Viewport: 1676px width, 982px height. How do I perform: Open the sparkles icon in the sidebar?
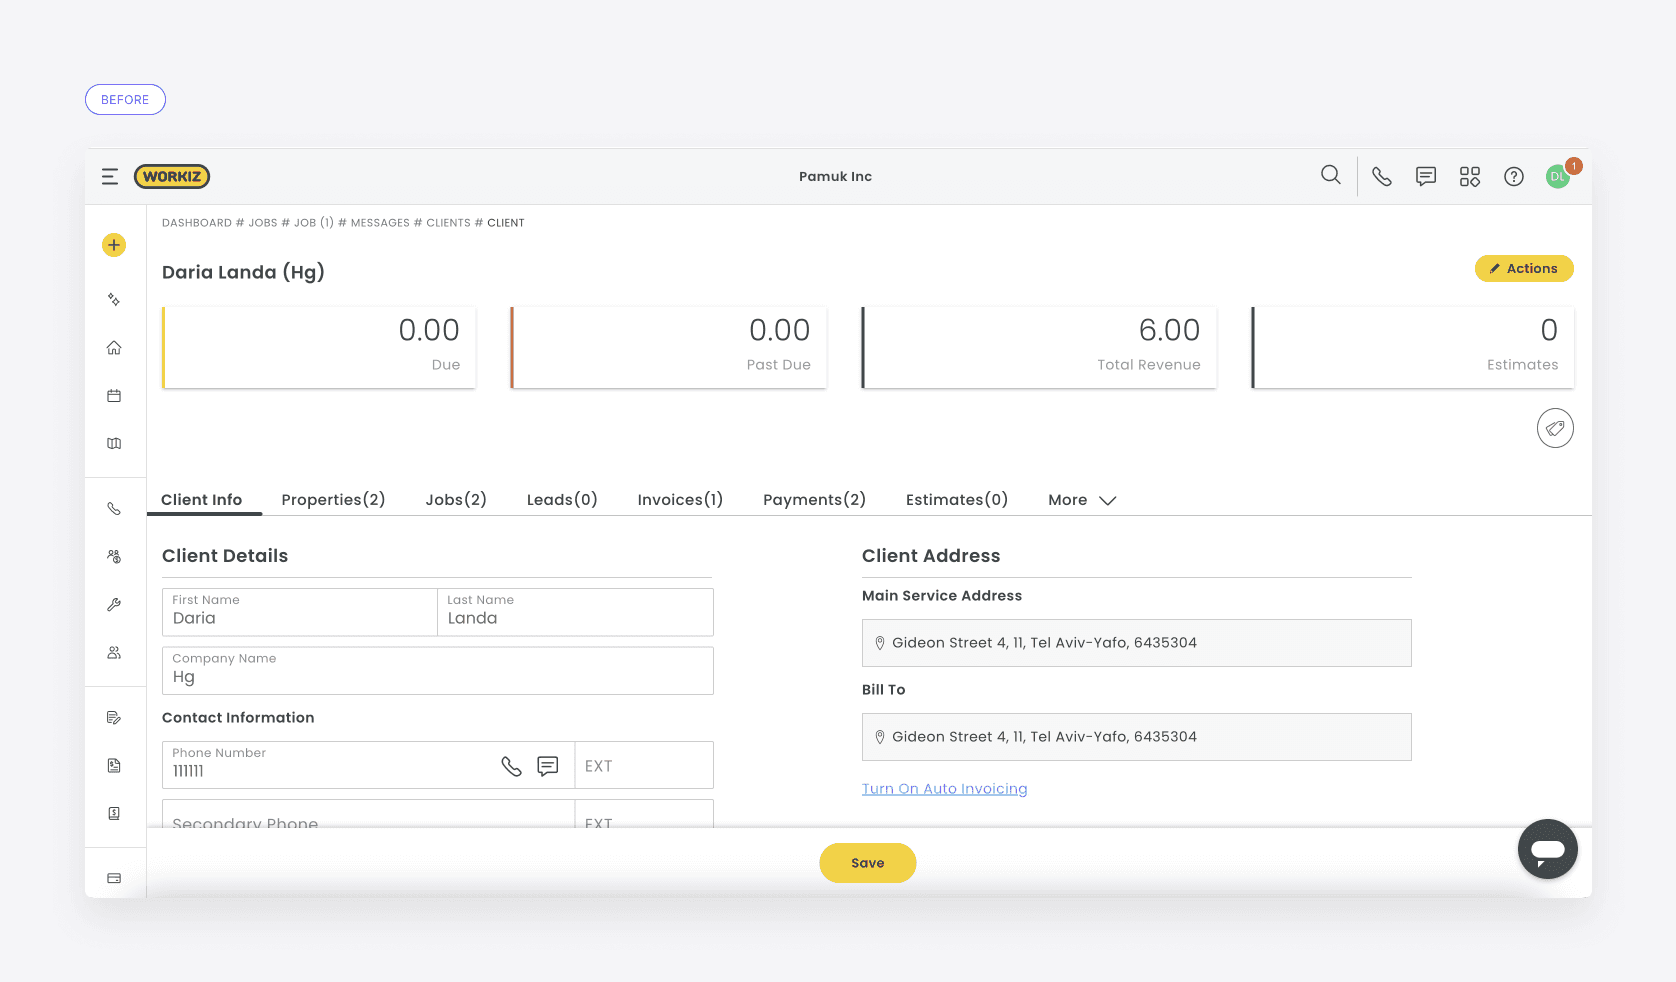pyautogui.click(x=114, y=299)
